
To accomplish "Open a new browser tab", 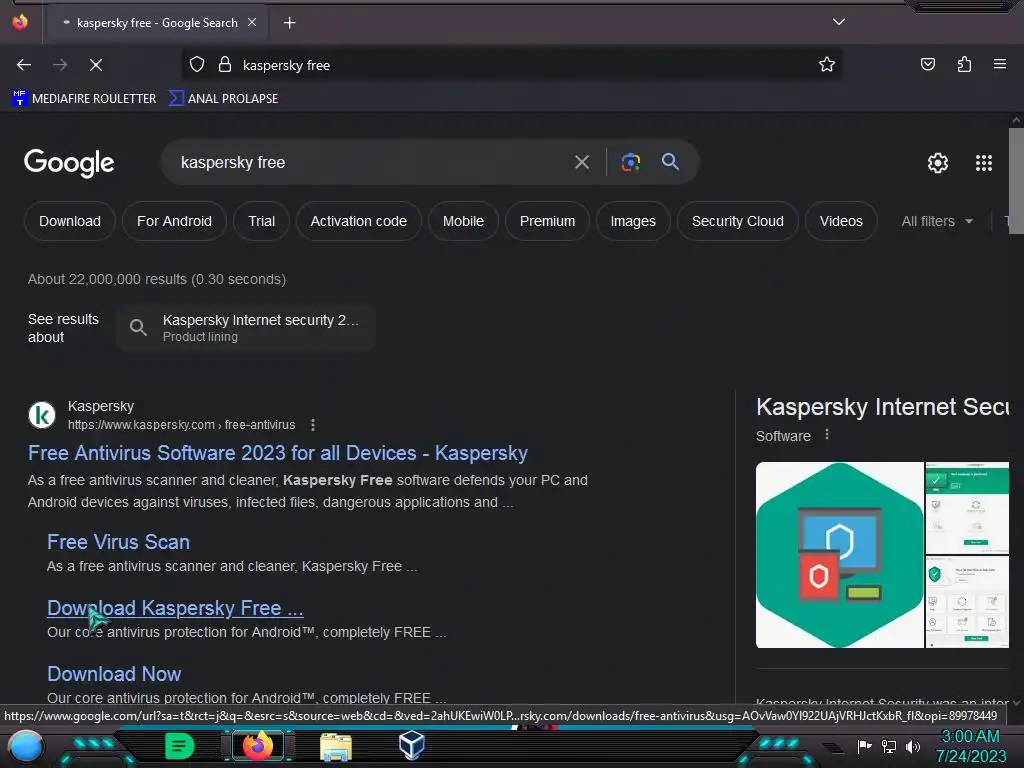I will point(289,23).
